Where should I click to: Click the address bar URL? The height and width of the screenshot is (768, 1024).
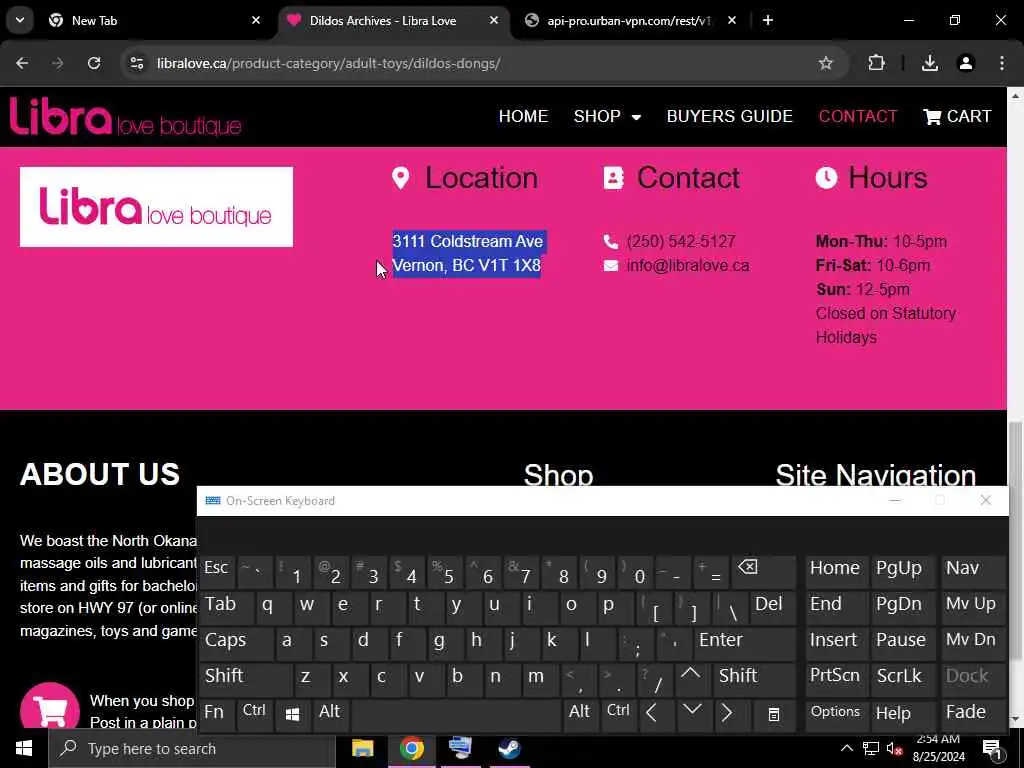328,63
